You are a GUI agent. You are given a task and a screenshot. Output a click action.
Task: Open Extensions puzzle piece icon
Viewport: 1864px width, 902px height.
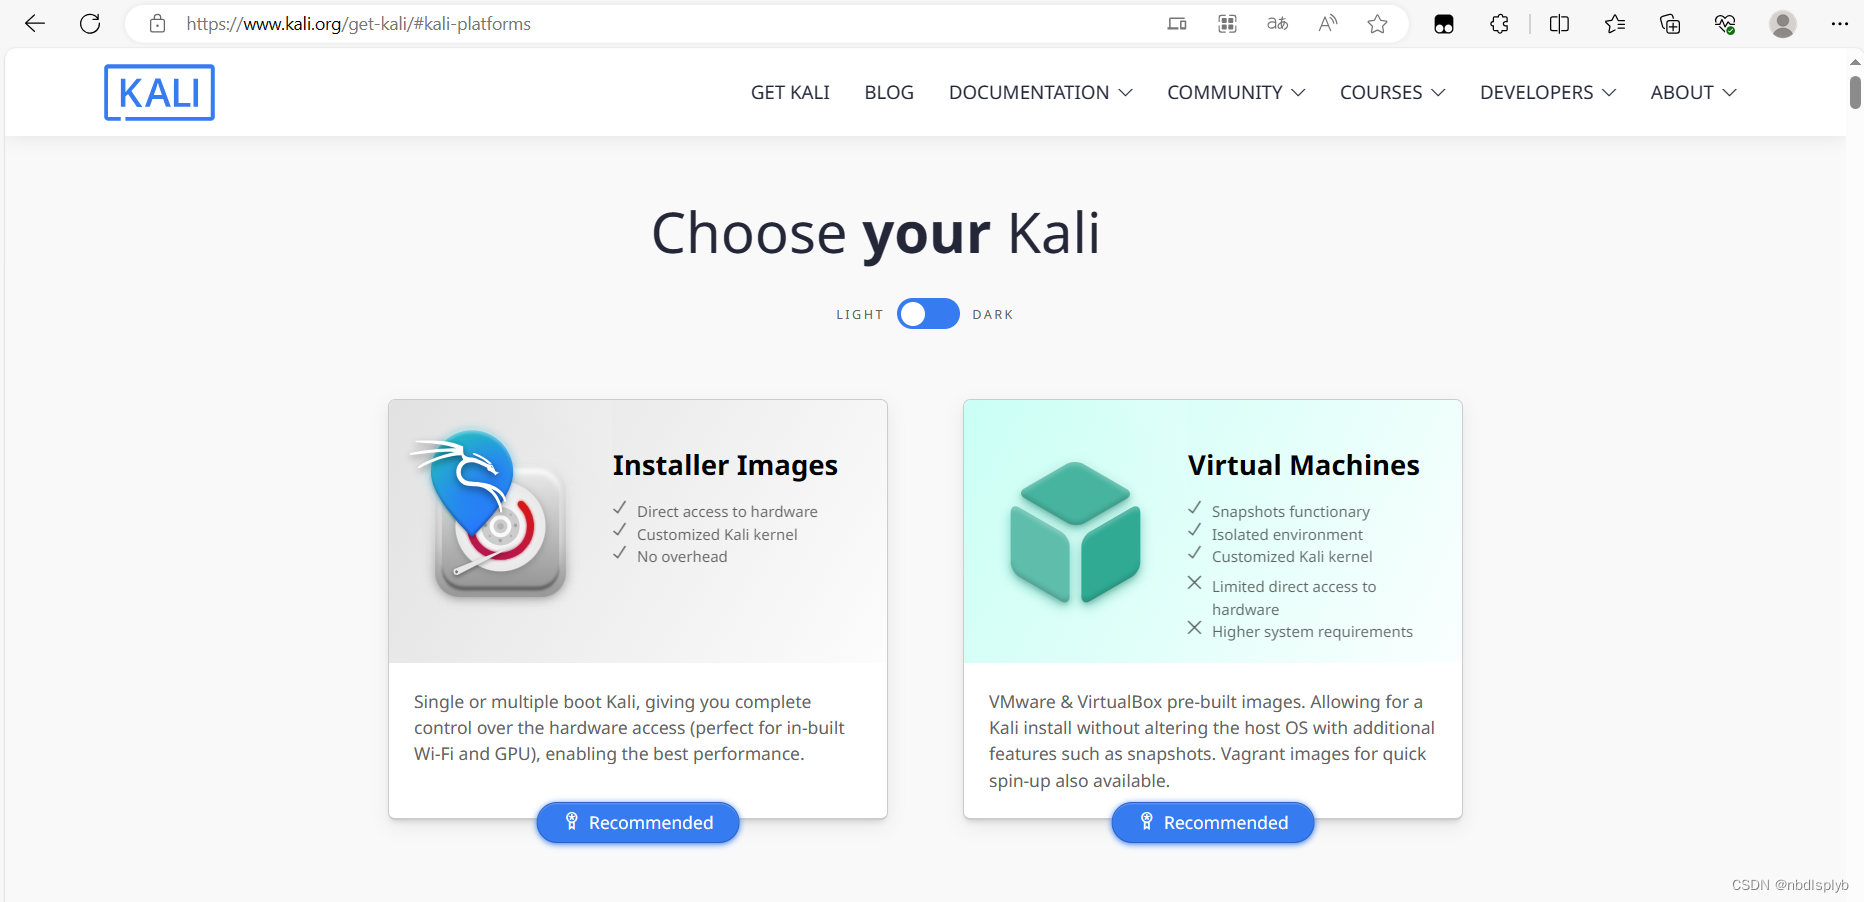tap(1499, 24)
